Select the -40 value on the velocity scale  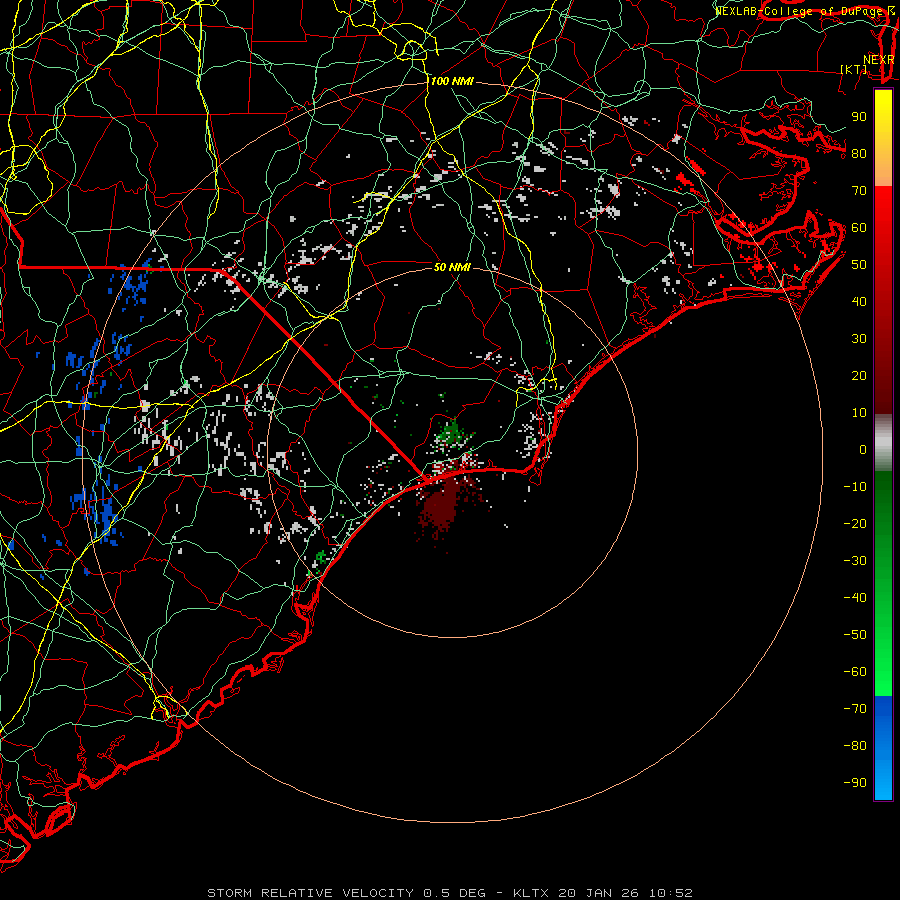(855, 598)
